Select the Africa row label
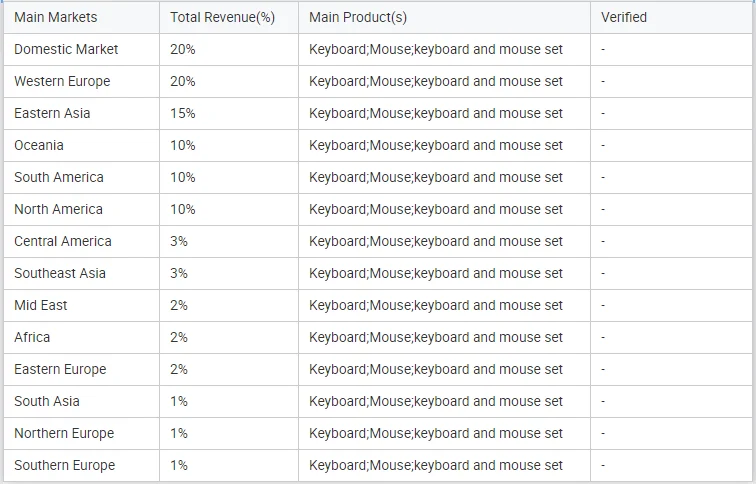756x484 pixels. 32,337
